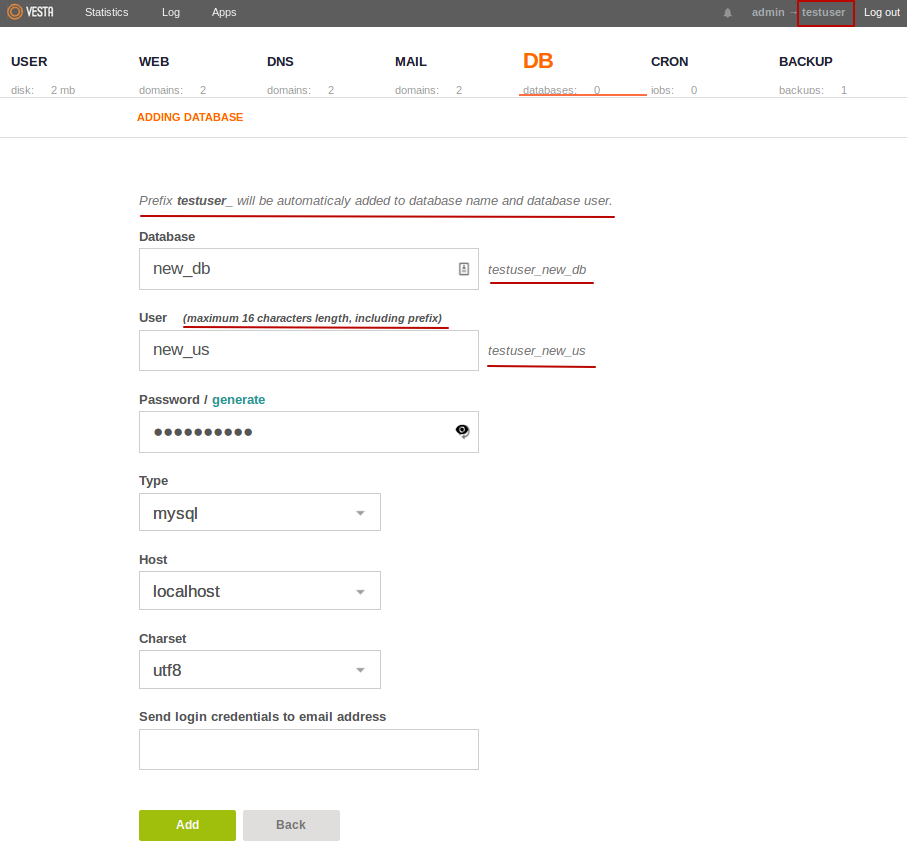Open the Host dropdown showing localhost
The height and width of the screenshot is (847, 907).
point(259,591)
